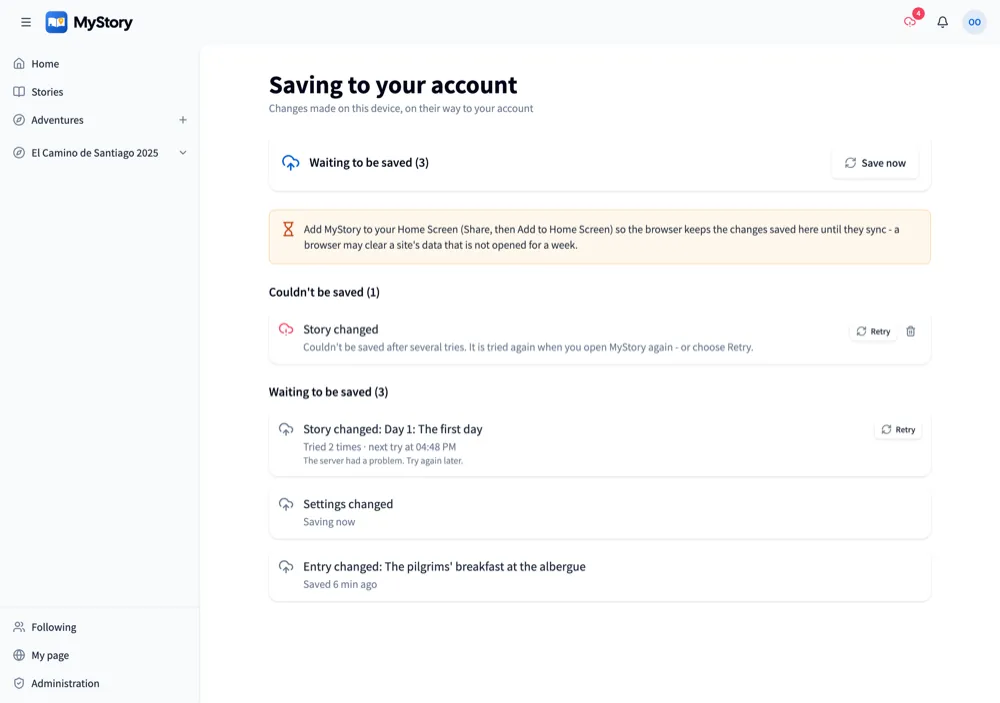Open El Camino de Santiago 2025 adventure
Image resolution: width=1000 pixels, height=703 pixels.
[89, 153]
